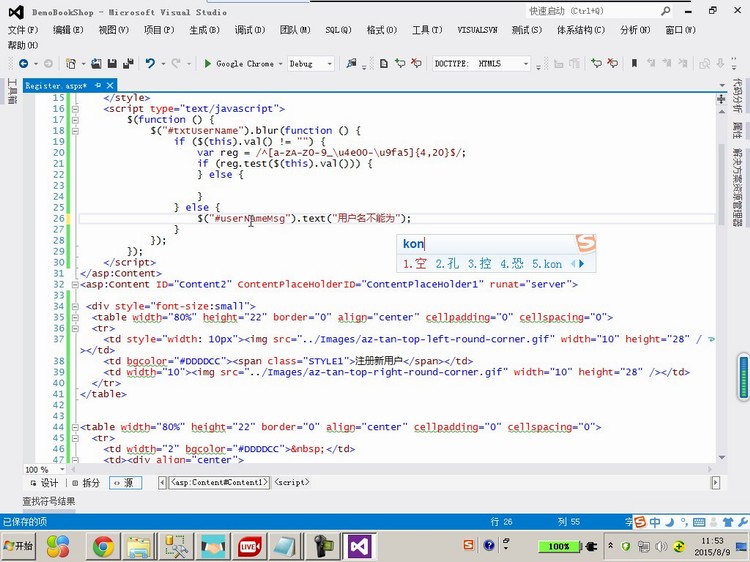Open the VISUALSVN menu
The width and height of the screenshot is (750, 562).
coord(477,30)
